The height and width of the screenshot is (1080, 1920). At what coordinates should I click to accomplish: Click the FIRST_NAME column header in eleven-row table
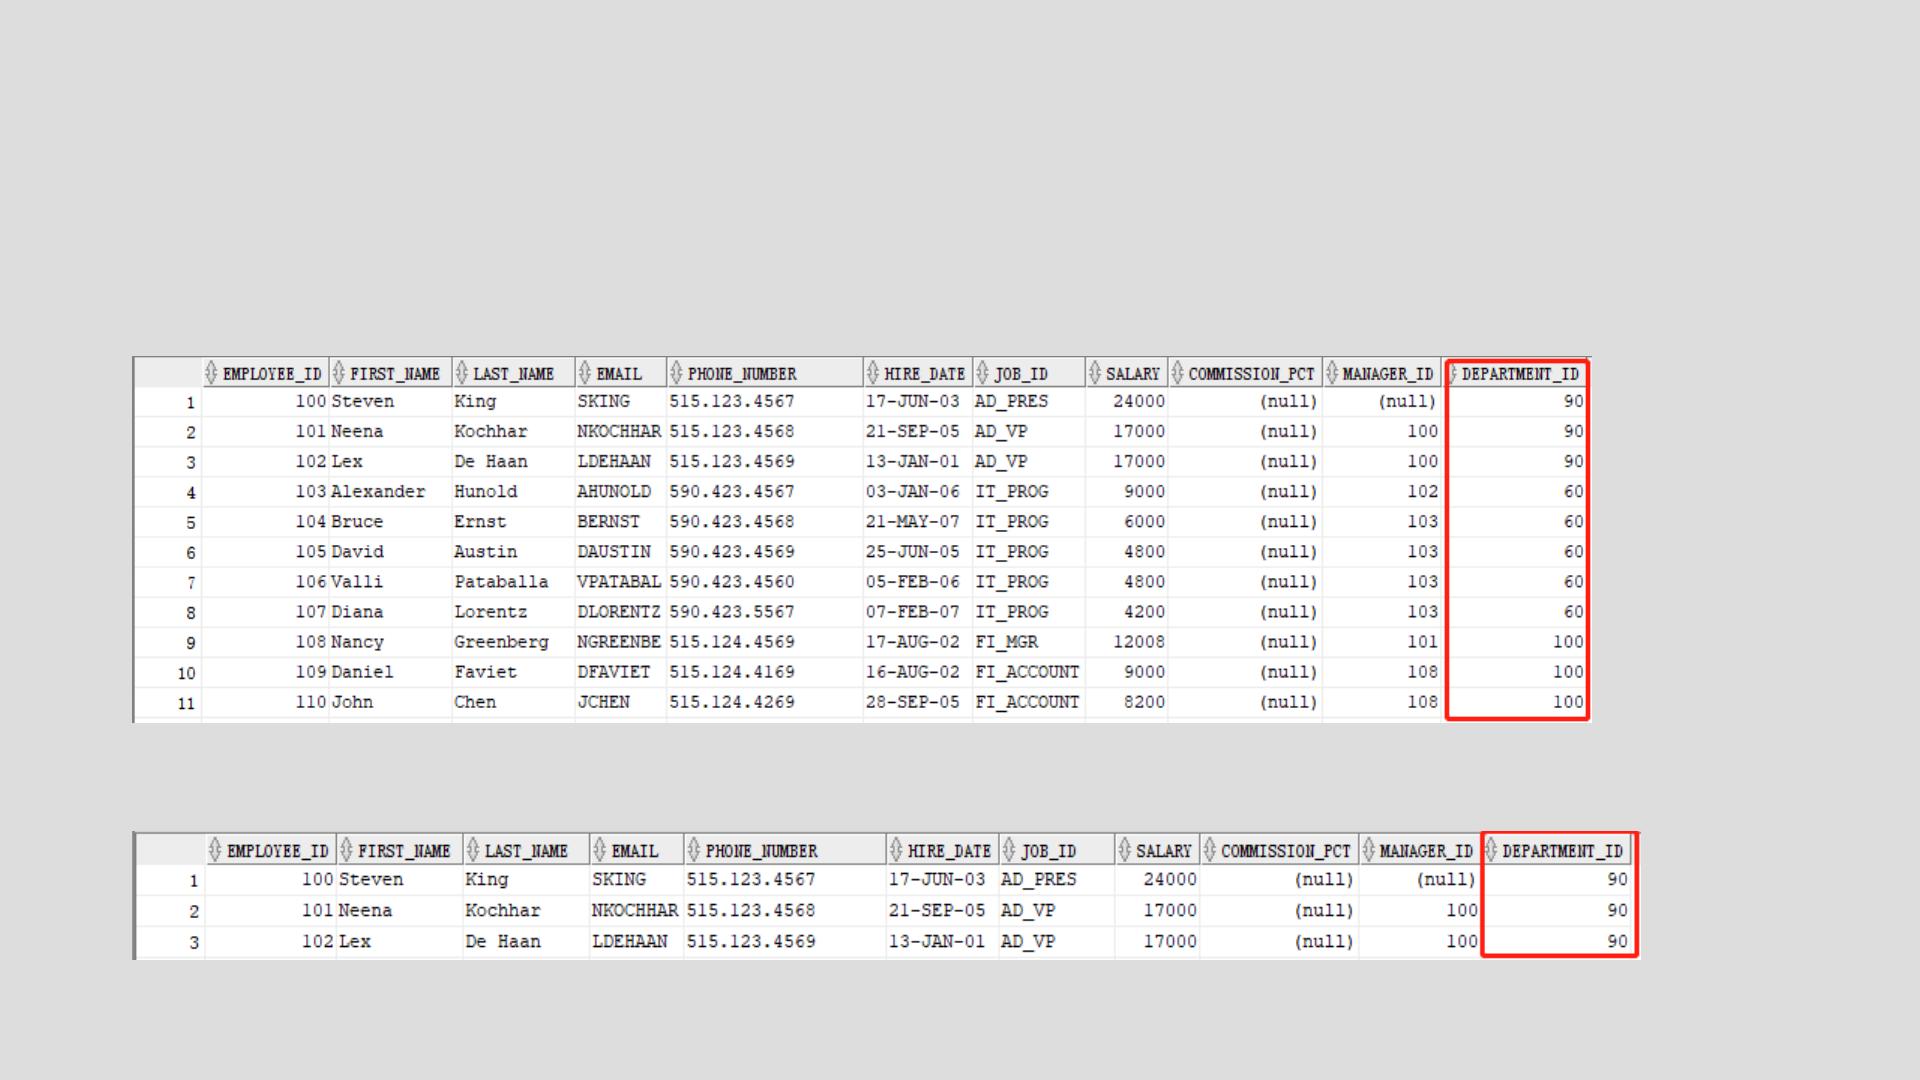(x=394, y=373)
